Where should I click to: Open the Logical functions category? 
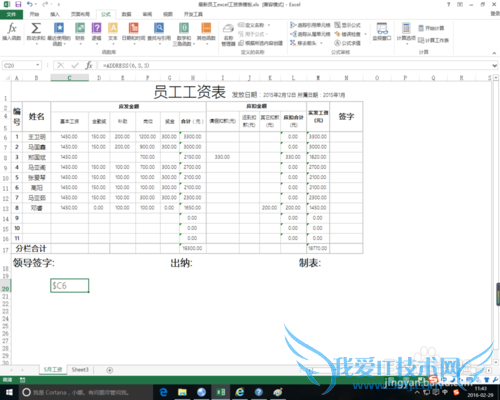pos(96,32)
